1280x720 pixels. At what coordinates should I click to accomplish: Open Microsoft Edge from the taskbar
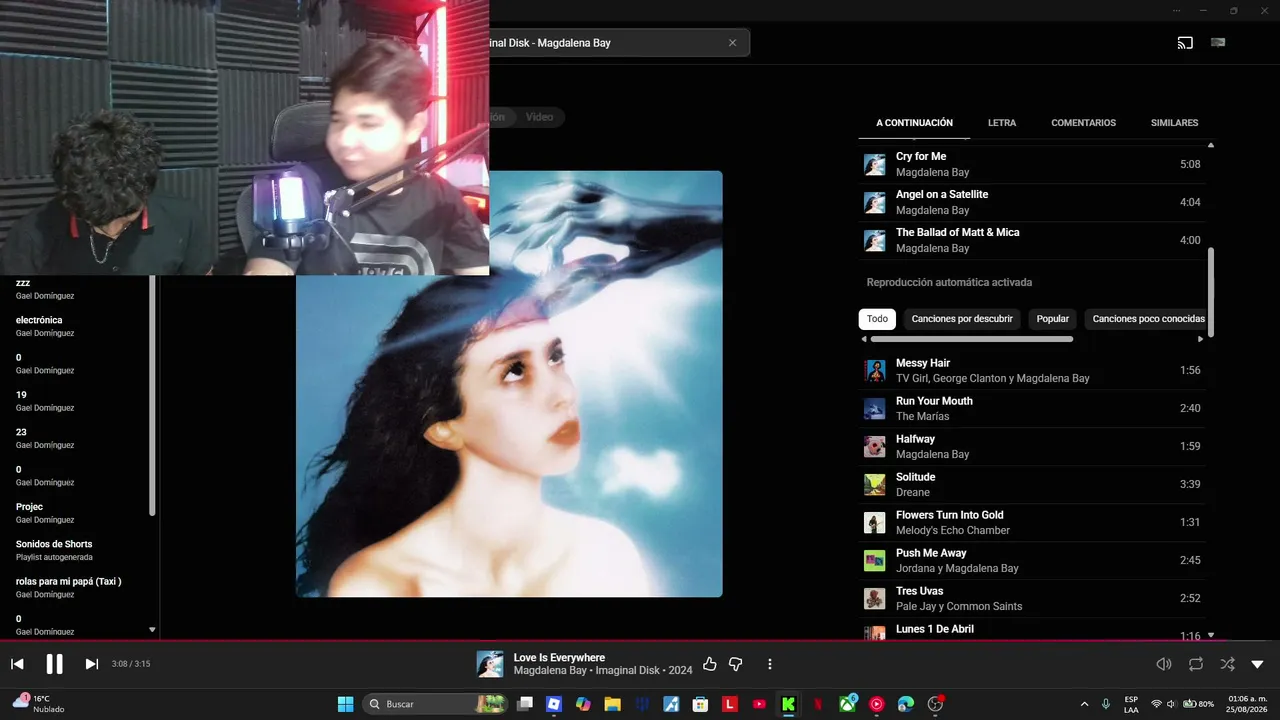pos(906,704)
